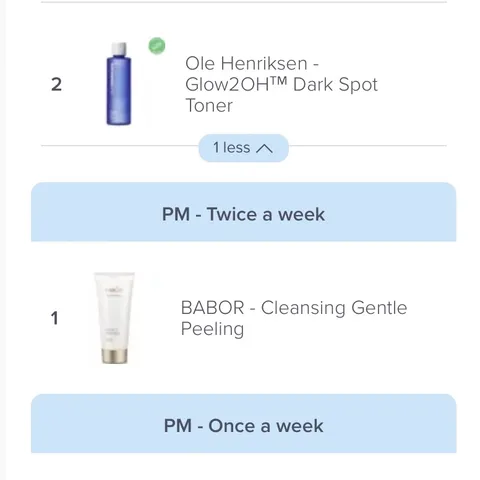
Task: Tap the green badge beside the toner
Action: pyautogui.click(x=157, y=46)
